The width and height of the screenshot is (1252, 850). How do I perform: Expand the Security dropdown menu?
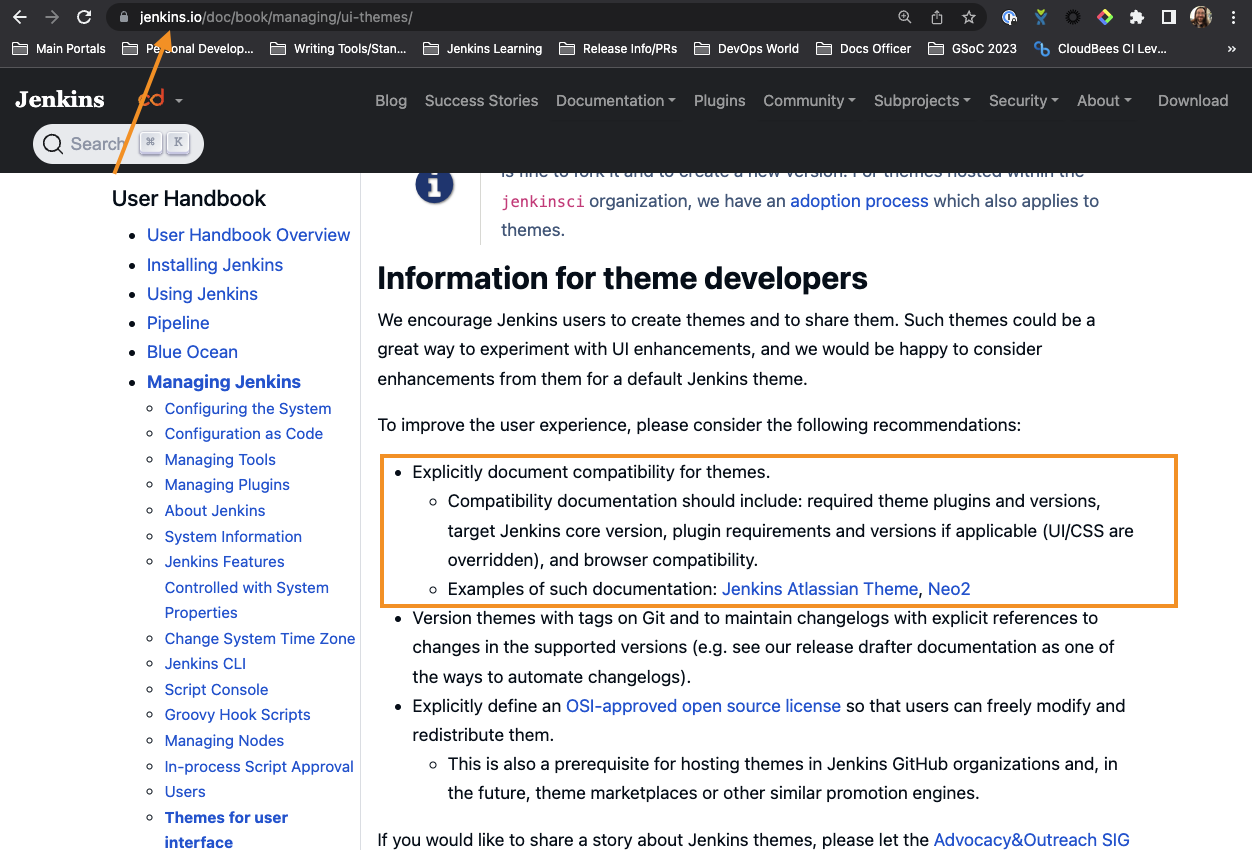click(x=1024, y=100)
